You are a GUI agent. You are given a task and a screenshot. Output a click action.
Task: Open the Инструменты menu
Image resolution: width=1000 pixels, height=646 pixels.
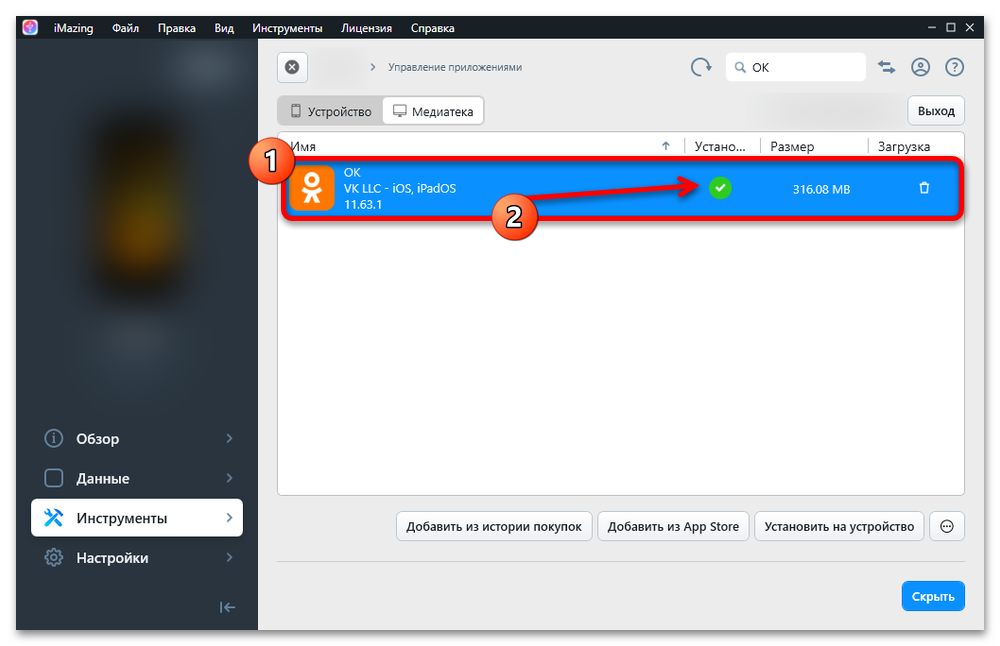tap(287, 28)
